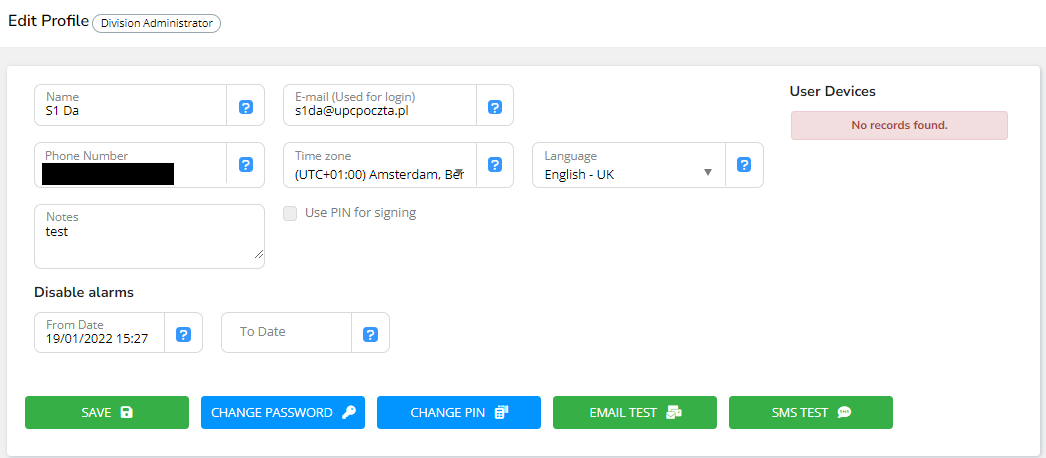Click the help icon next to Language
The image size is (1046, 458).
click(x=744, y=165)
